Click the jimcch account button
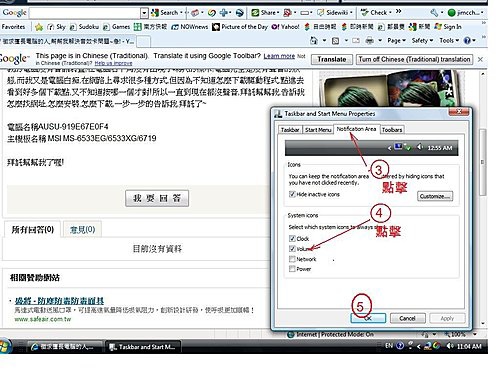500x375 pixels. pos(465,13)
